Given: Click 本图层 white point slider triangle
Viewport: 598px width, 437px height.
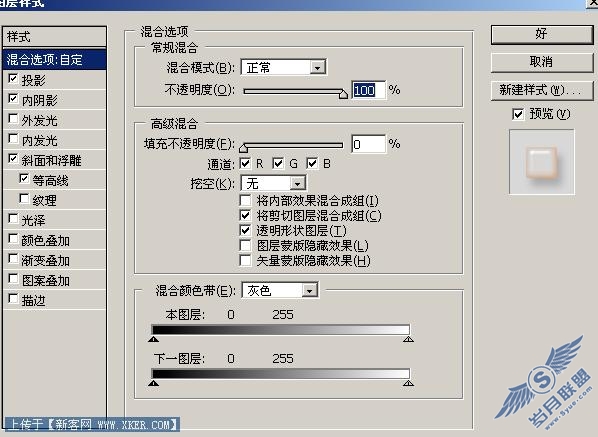Looking at the screenshot, I should point(408,339).
